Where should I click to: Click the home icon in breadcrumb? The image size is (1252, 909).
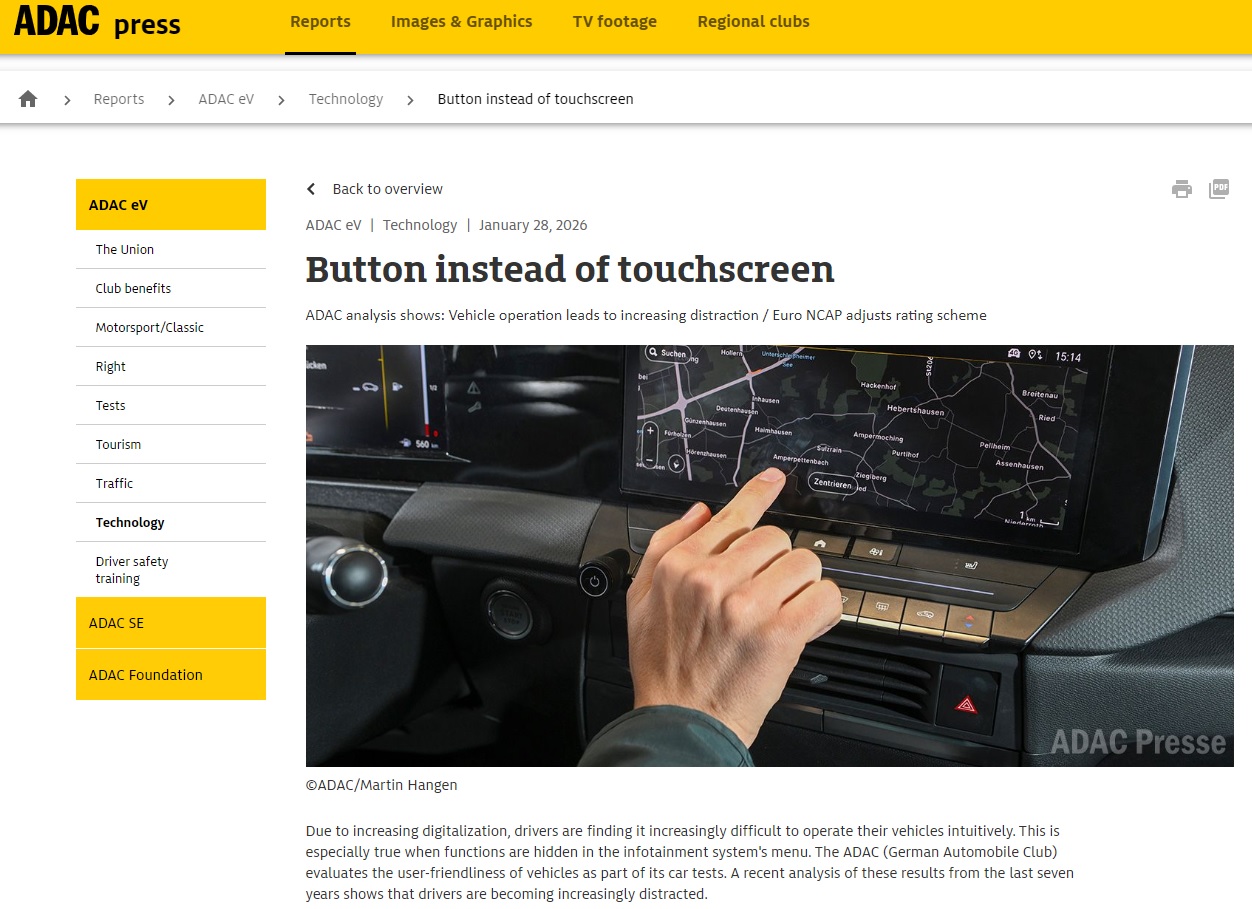[28, 99]
